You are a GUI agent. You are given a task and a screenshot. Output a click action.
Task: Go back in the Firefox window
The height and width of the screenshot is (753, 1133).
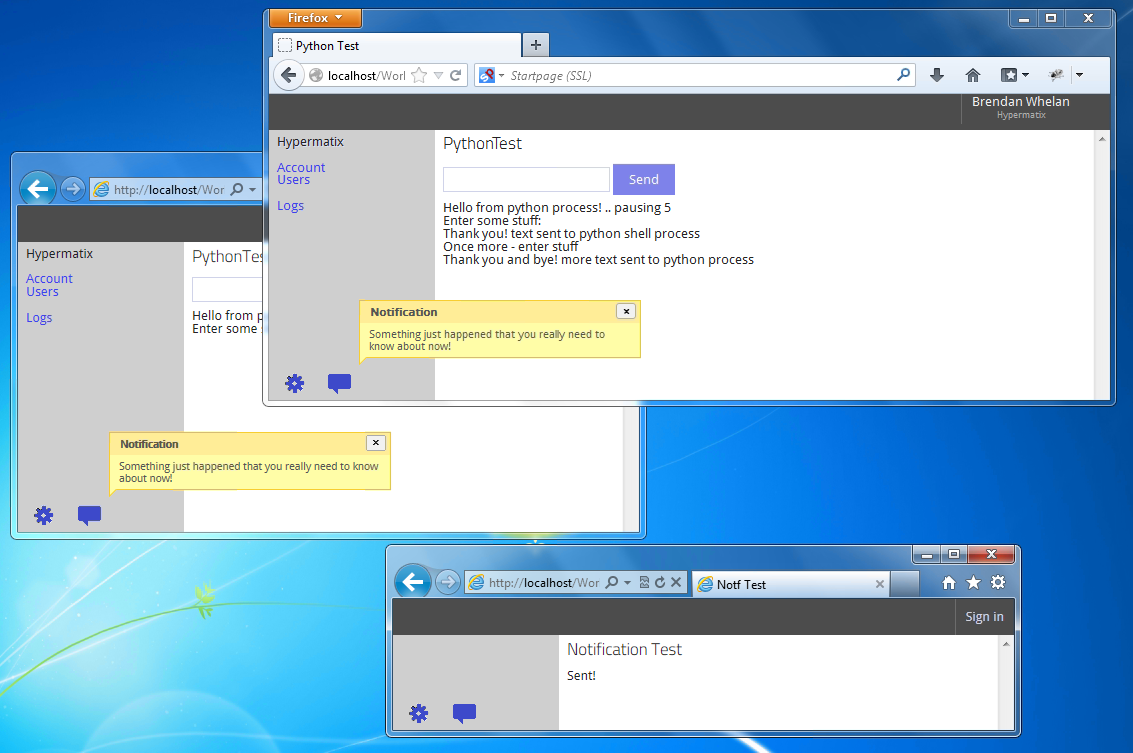coord(288,75)
